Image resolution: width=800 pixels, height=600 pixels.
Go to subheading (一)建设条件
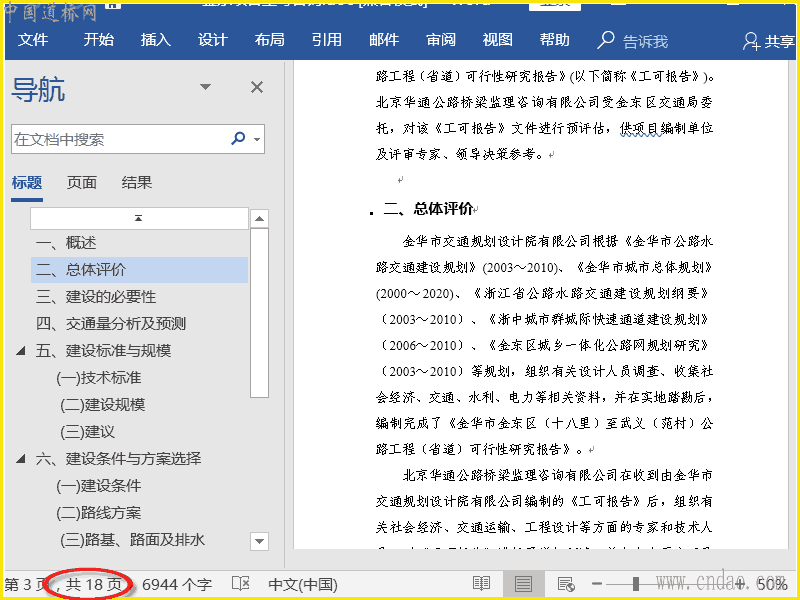[x=98, y=486]
